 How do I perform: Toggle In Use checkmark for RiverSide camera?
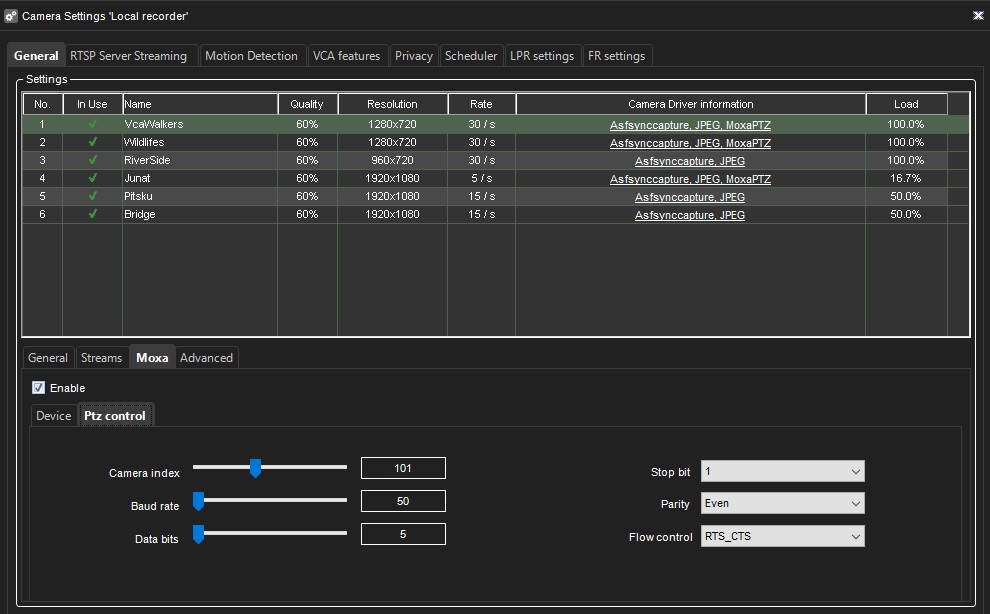(93, 161)
